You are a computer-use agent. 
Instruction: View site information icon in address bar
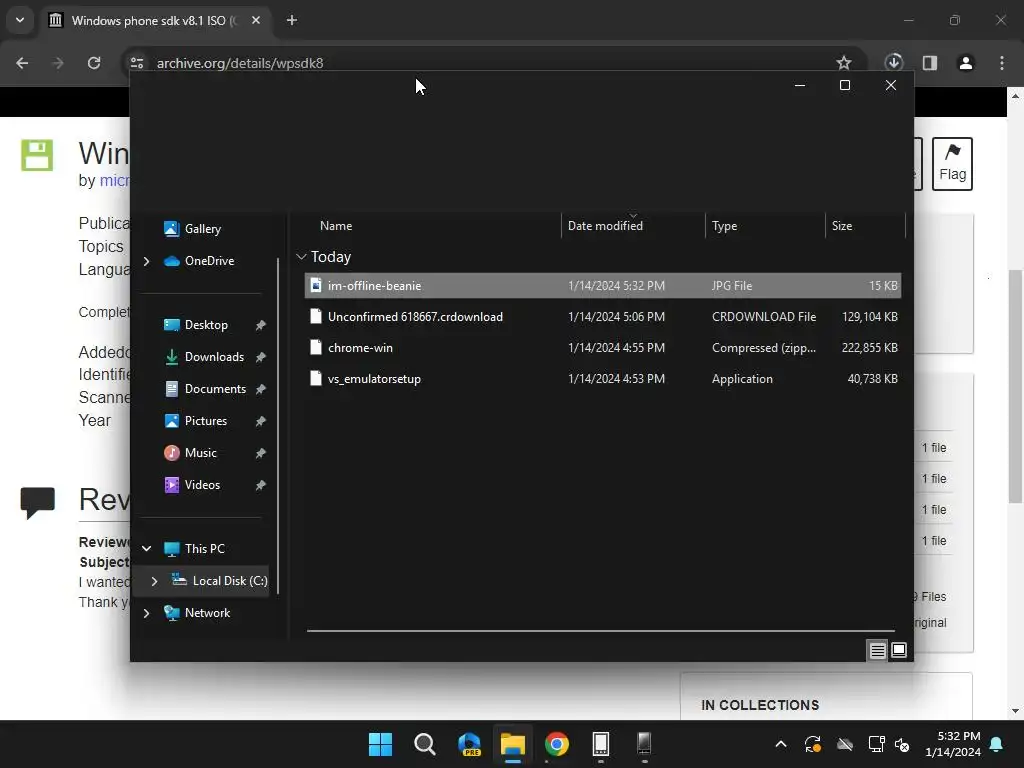tap(136, 63)
